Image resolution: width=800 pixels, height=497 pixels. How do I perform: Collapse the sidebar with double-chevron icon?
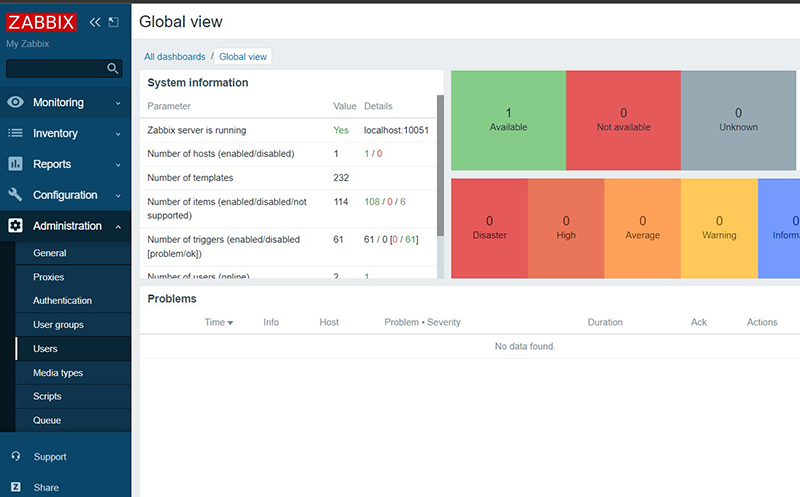click(x=95, y=22)
